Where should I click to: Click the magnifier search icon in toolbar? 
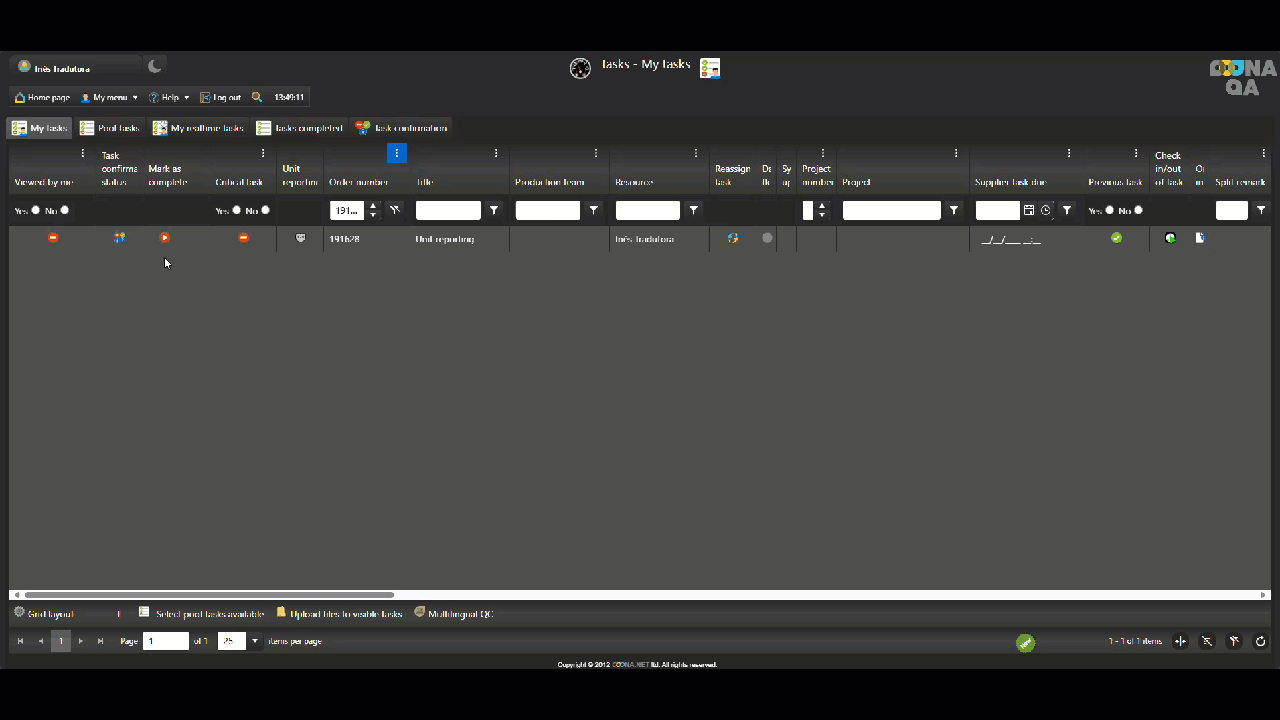[257, 97]
